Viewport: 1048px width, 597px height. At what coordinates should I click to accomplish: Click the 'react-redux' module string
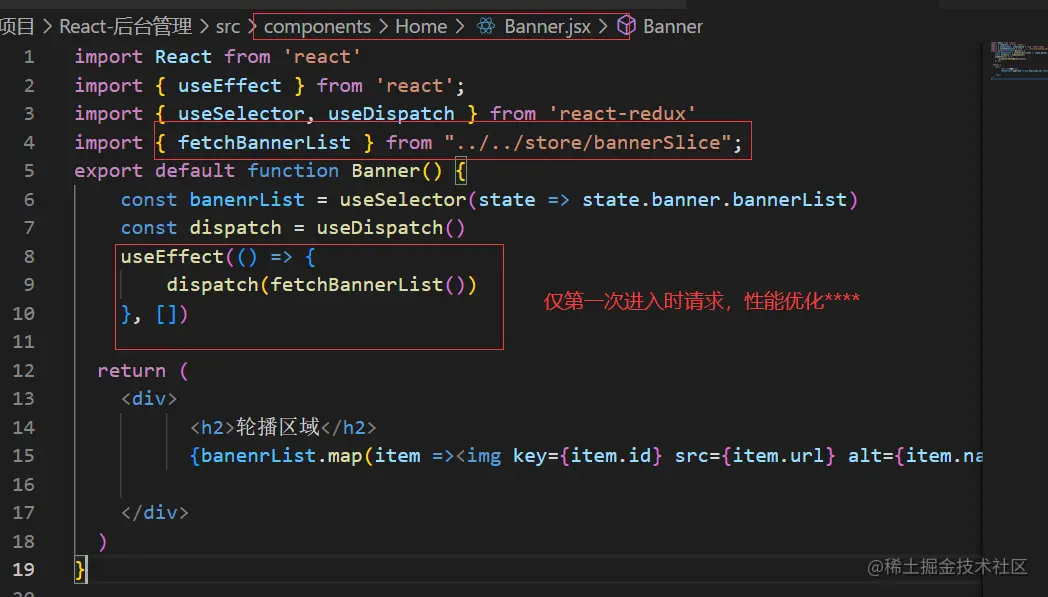tap(622, 114)
